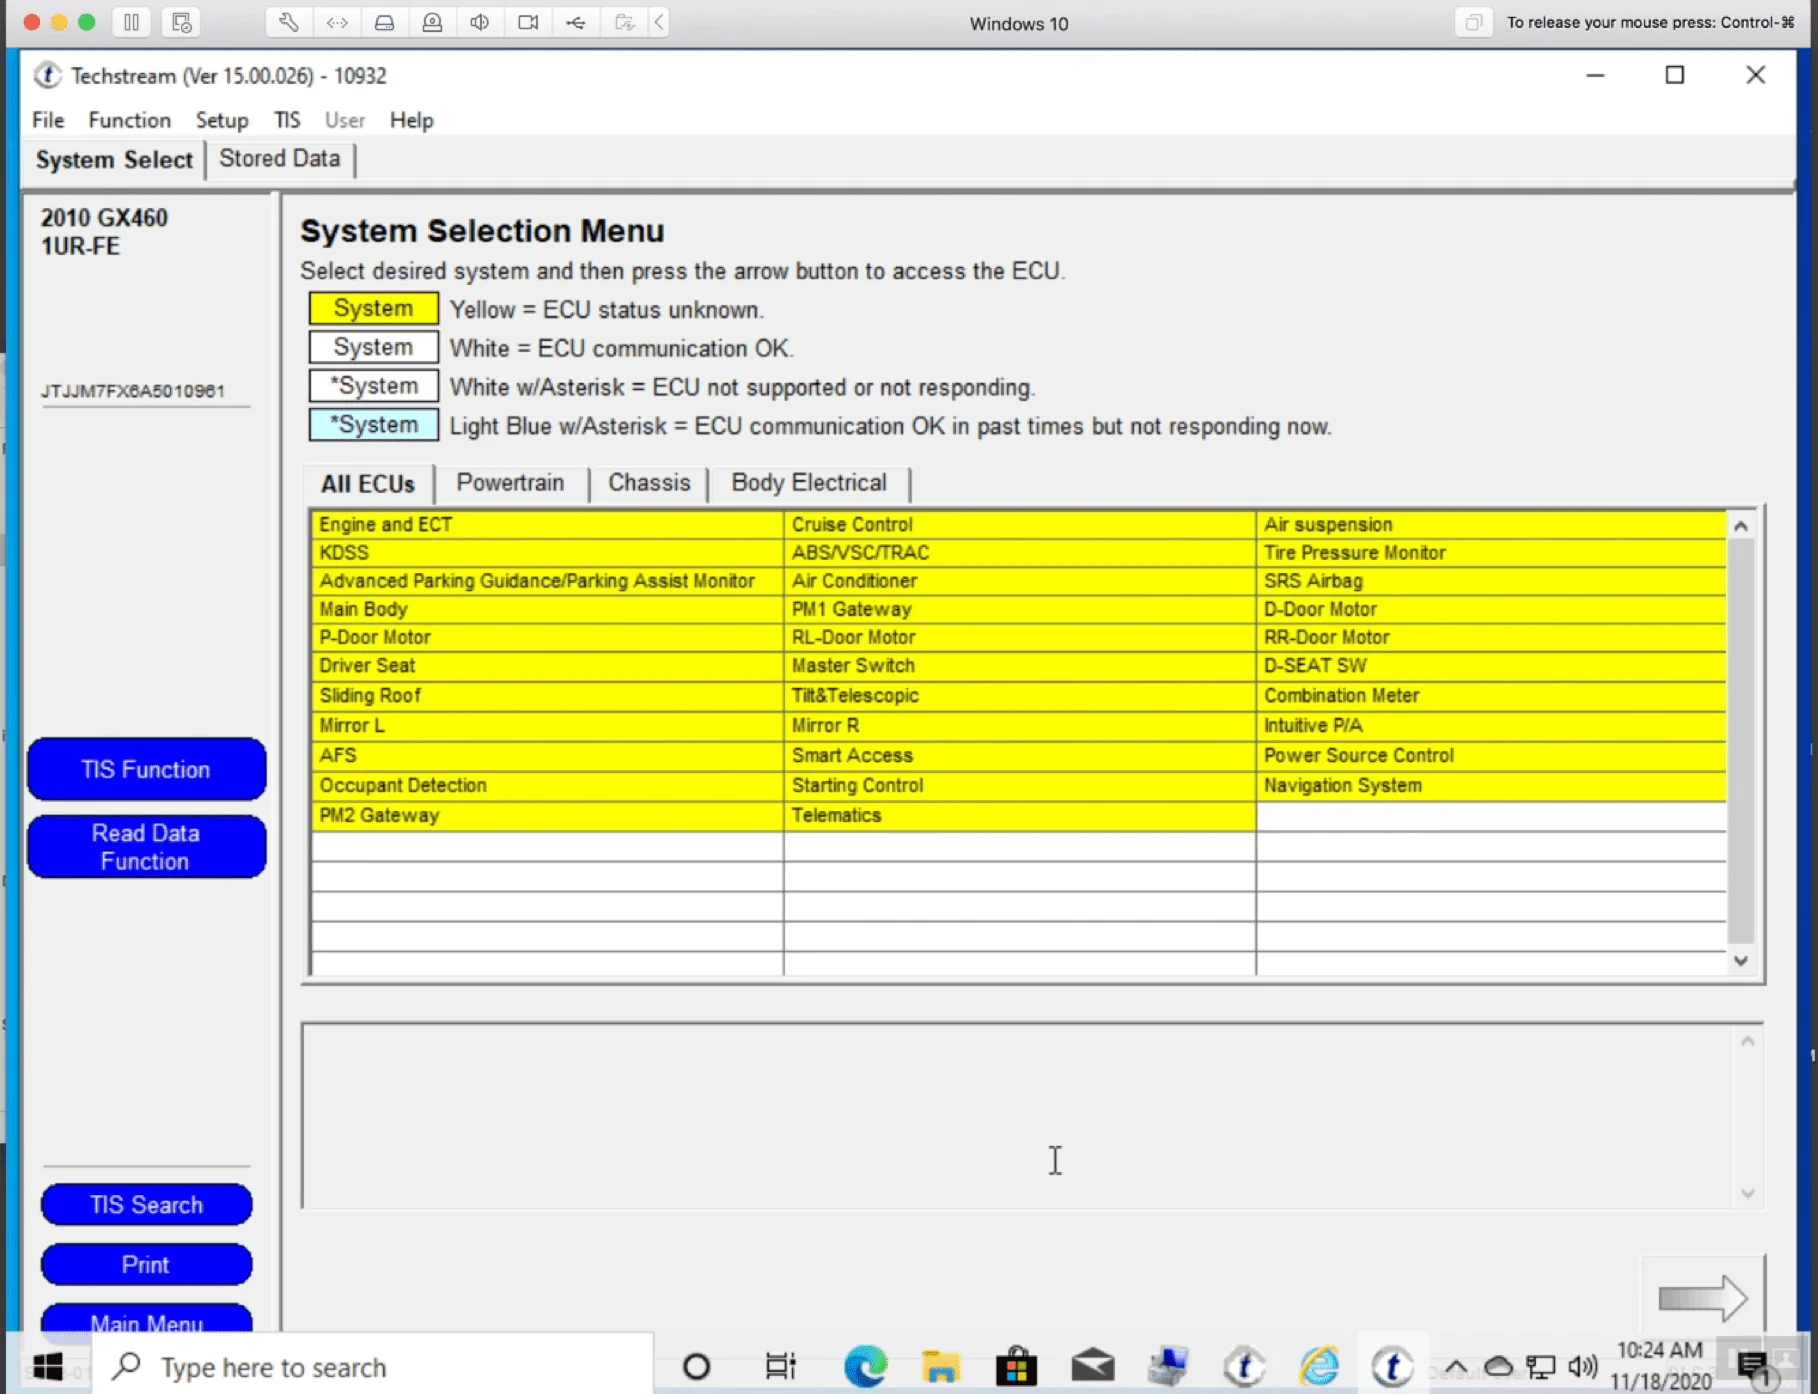Select Smart Access system
The image size is (1818, 1394).
point(1019,755)
